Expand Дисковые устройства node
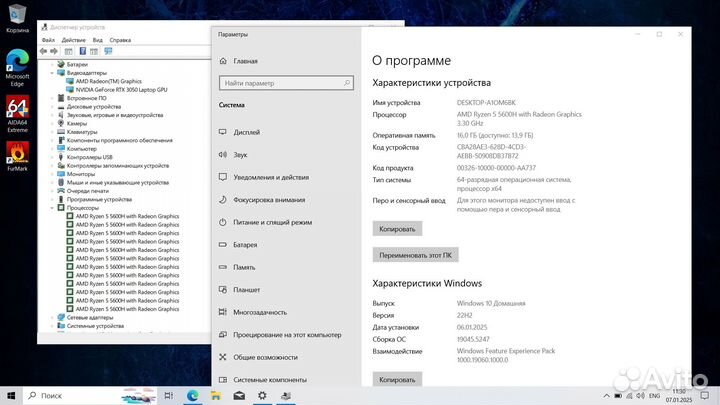The width and height of the screenshot is (720, 405). point(52,107)
